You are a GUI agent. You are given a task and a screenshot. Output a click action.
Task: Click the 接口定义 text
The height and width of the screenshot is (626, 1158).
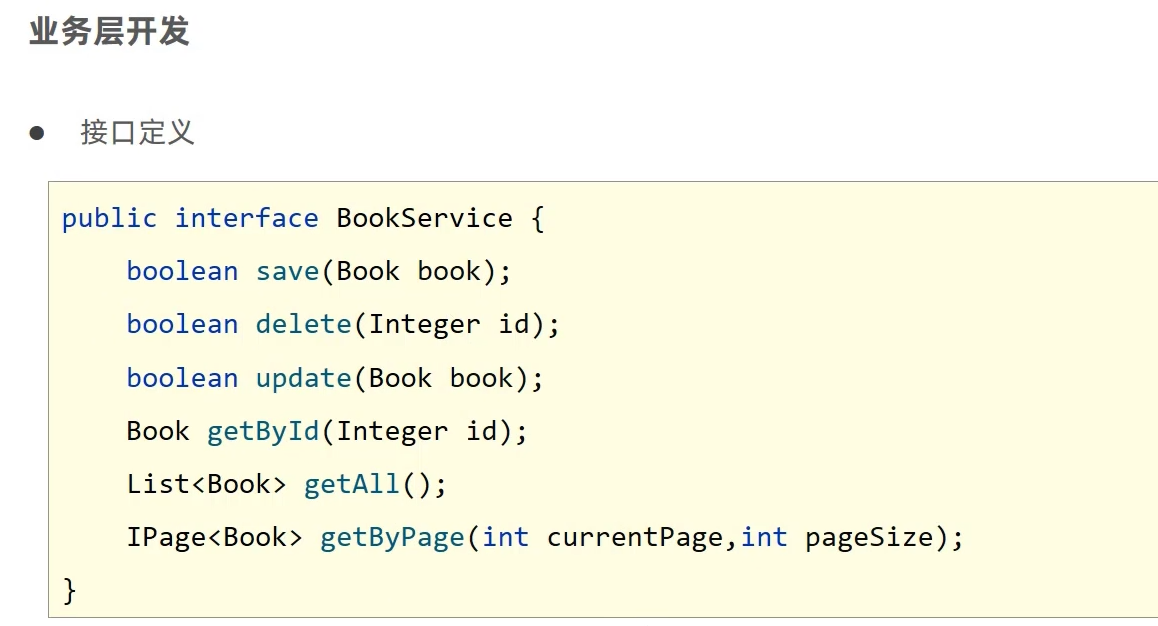[x=137, y=132]
